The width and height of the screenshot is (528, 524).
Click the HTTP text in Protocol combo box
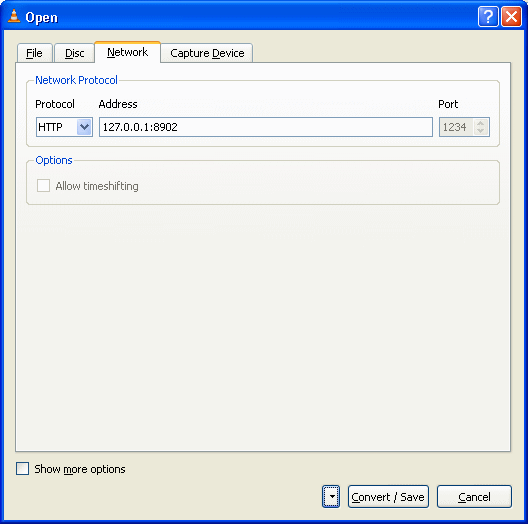click(x=51, y=127)
